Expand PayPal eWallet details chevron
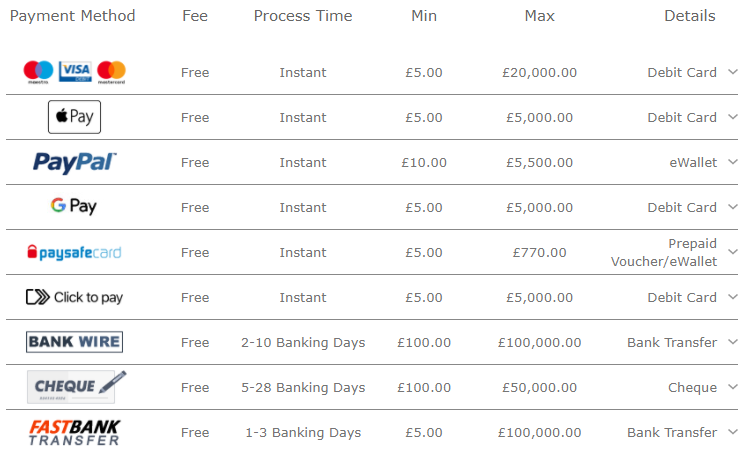 point(732,162)
